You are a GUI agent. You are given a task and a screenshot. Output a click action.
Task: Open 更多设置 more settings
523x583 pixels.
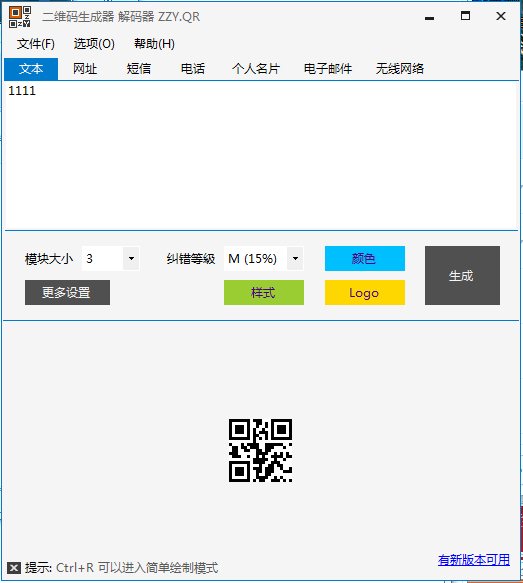pos(67,293)
